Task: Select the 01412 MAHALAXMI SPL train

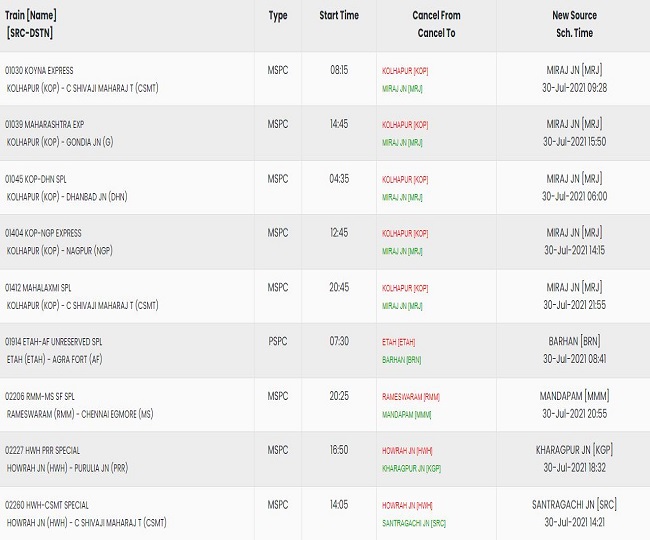Action: (x=38, y=288)
